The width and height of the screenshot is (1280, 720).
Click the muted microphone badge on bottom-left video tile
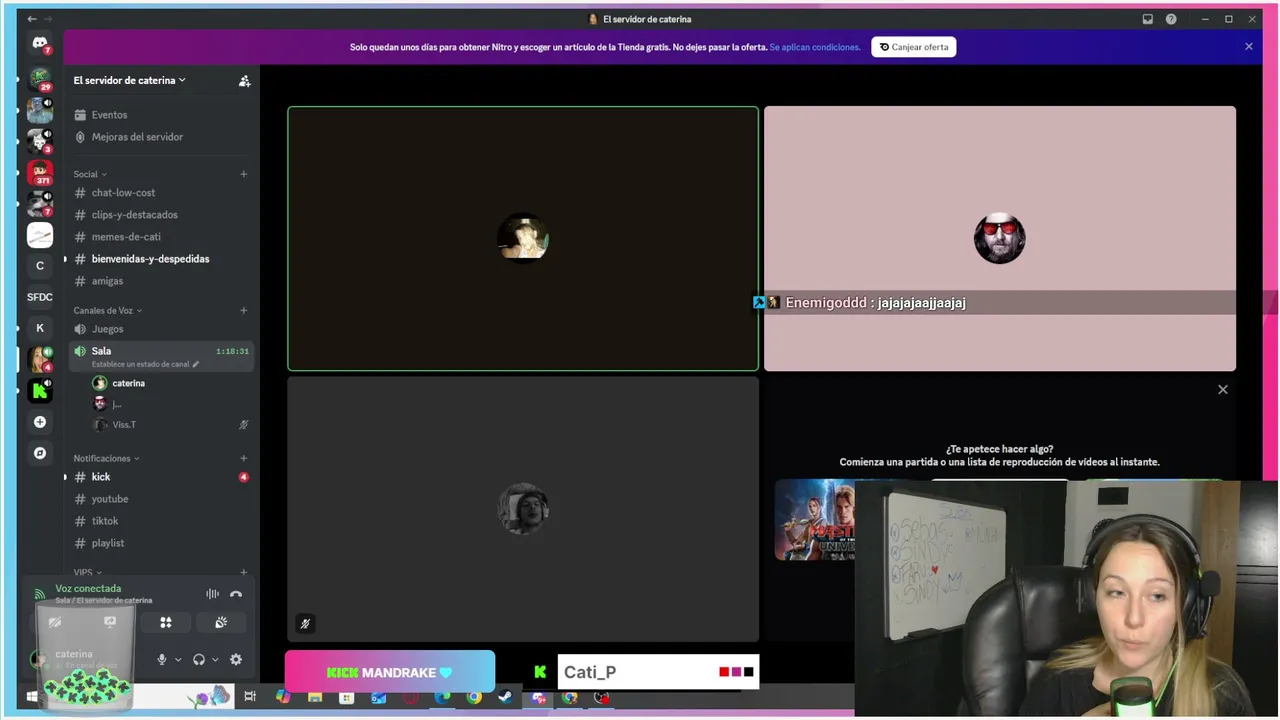(305, 624)
